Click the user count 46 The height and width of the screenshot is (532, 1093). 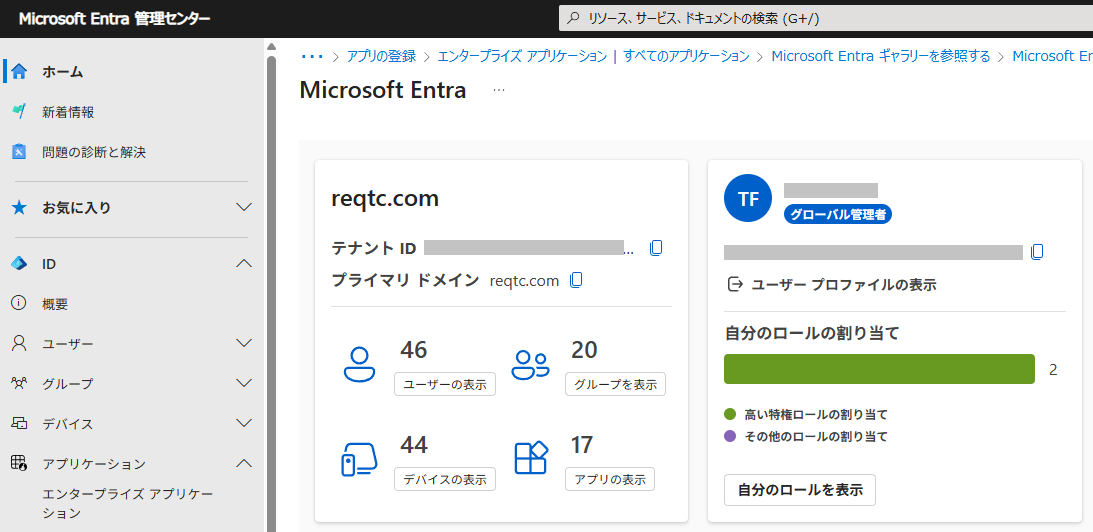(413, 349)
